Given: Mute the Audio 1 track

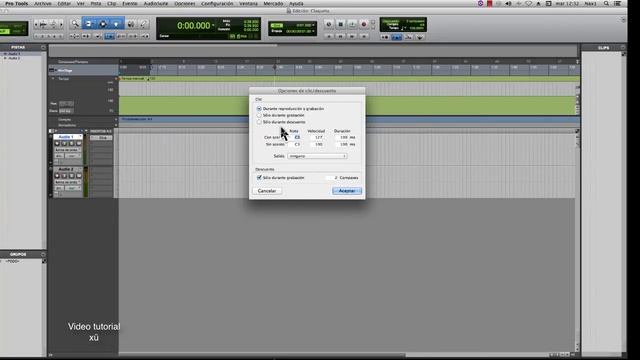Looking at the screenshot, I should tap(79, 144).
